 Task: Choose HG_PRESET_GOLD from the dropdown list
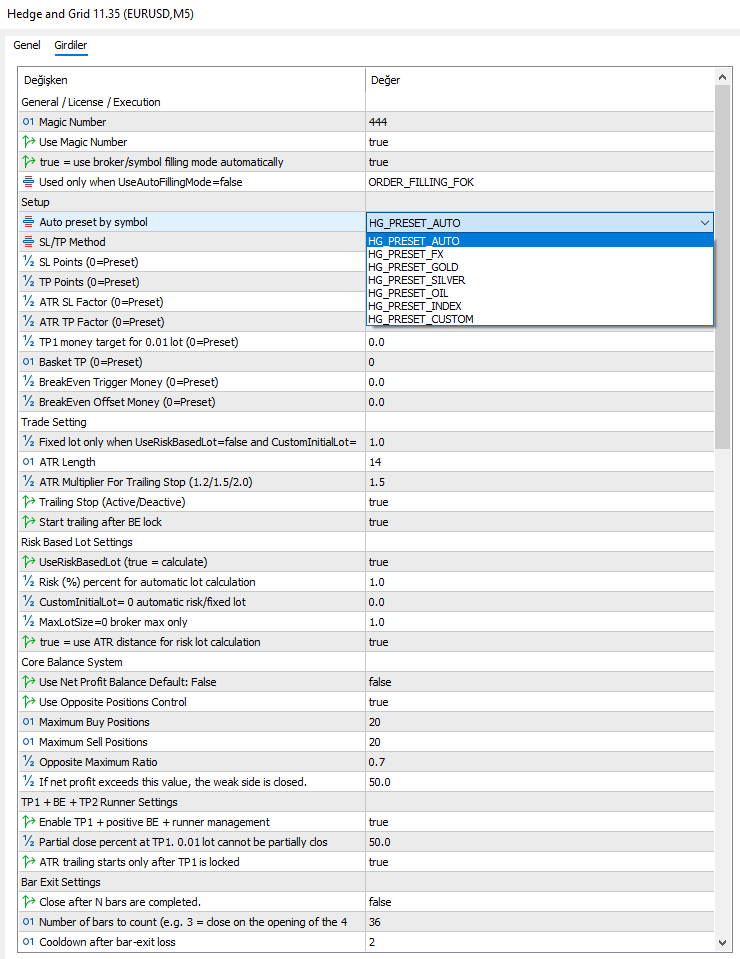point(539,267)
